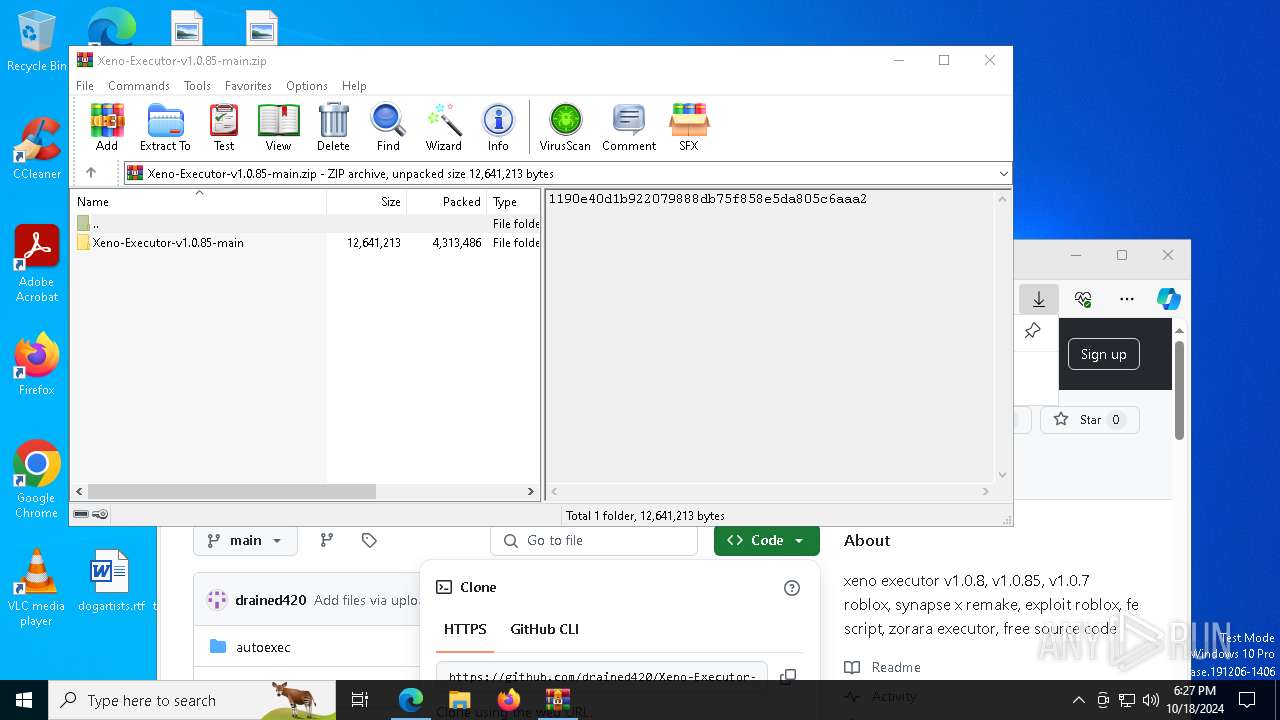Open dogartists.rtf desktop file
This screenshot has width=1280, height=720.
(111, 580)
